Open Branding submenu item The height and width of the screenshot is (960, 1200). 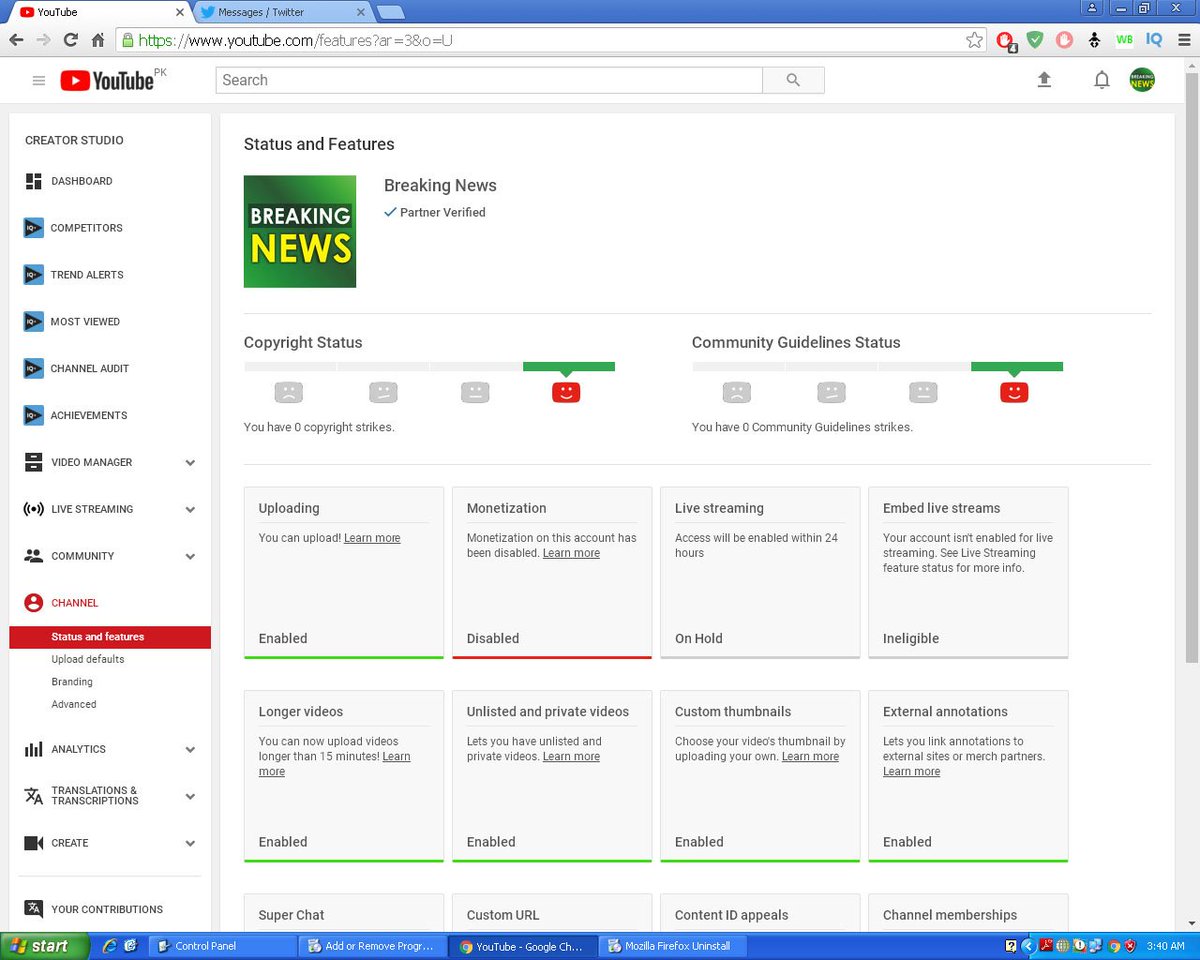click(x=72, y=682)
